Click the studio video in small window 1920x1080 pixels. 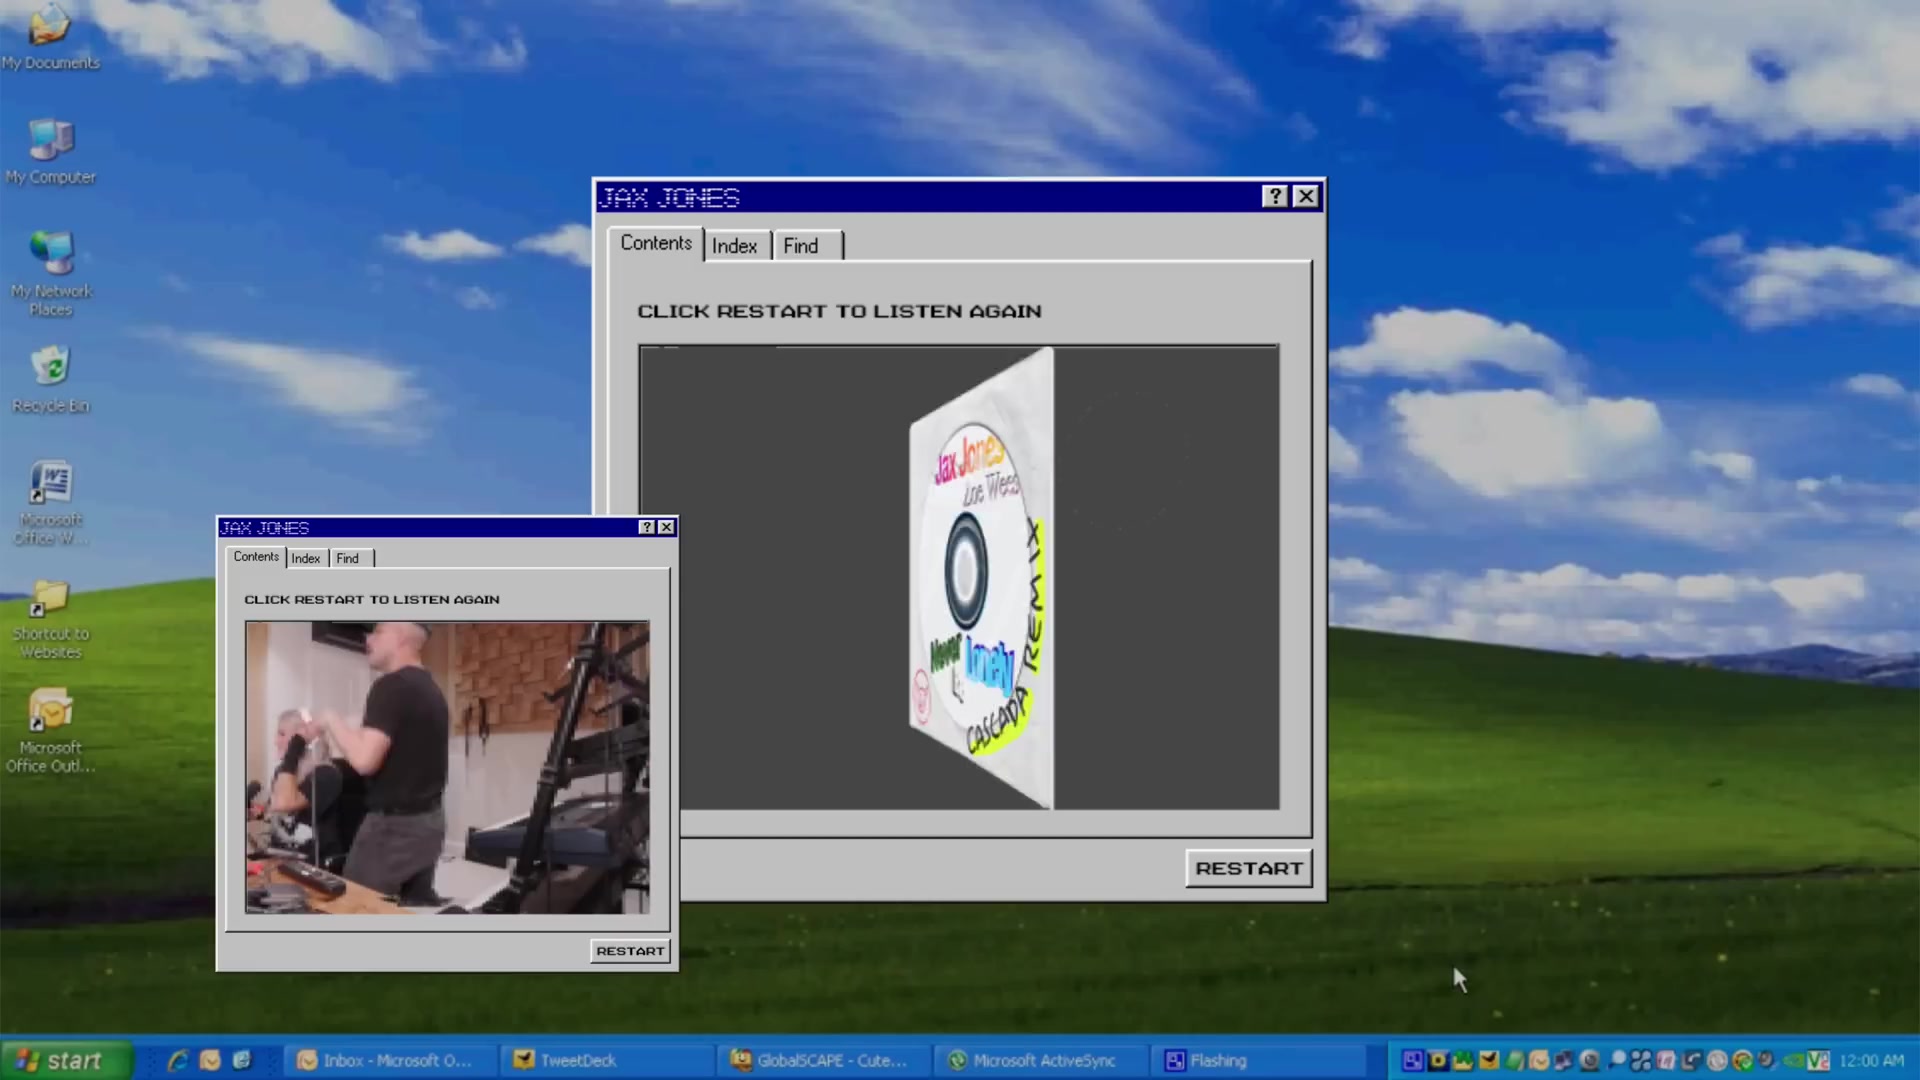(x=447, y=767)
